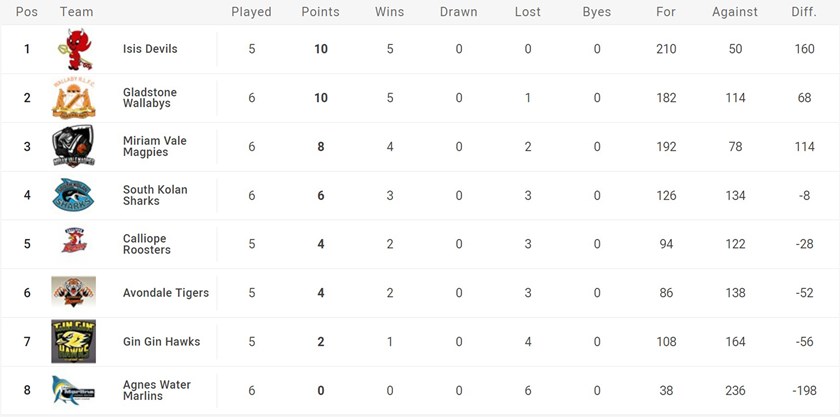This screenshot has width=840, height=417.
Task: Open the Agnes Water Marlins name
Action: [157, 390]
